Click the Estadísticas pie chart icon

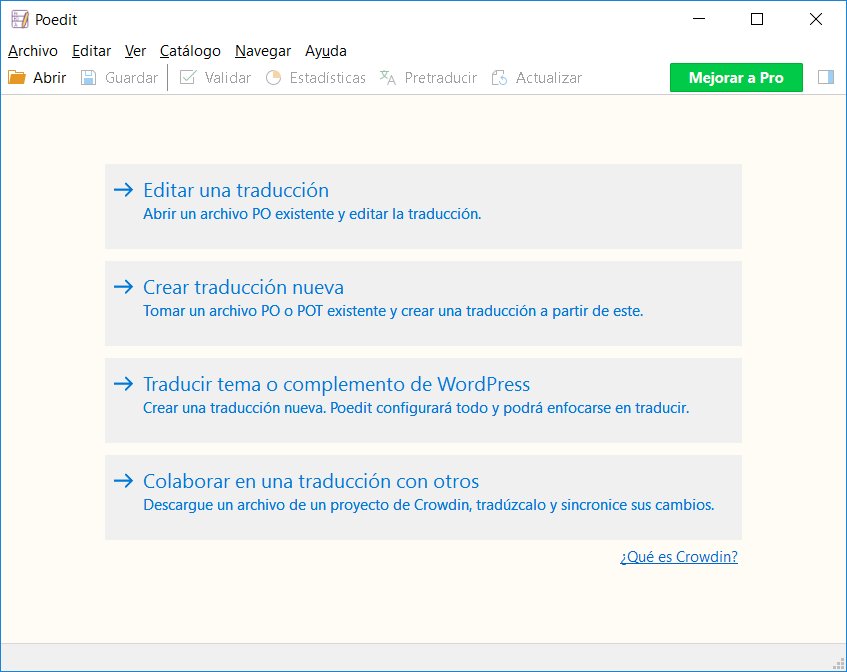pos(273,78)
